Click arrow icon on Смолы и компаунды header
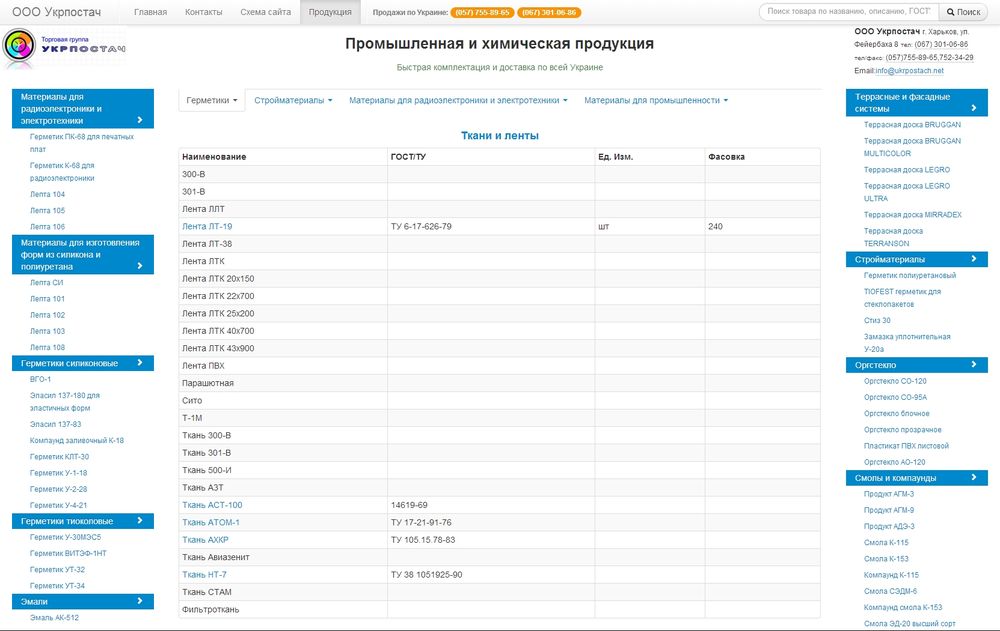 (972, 478)
